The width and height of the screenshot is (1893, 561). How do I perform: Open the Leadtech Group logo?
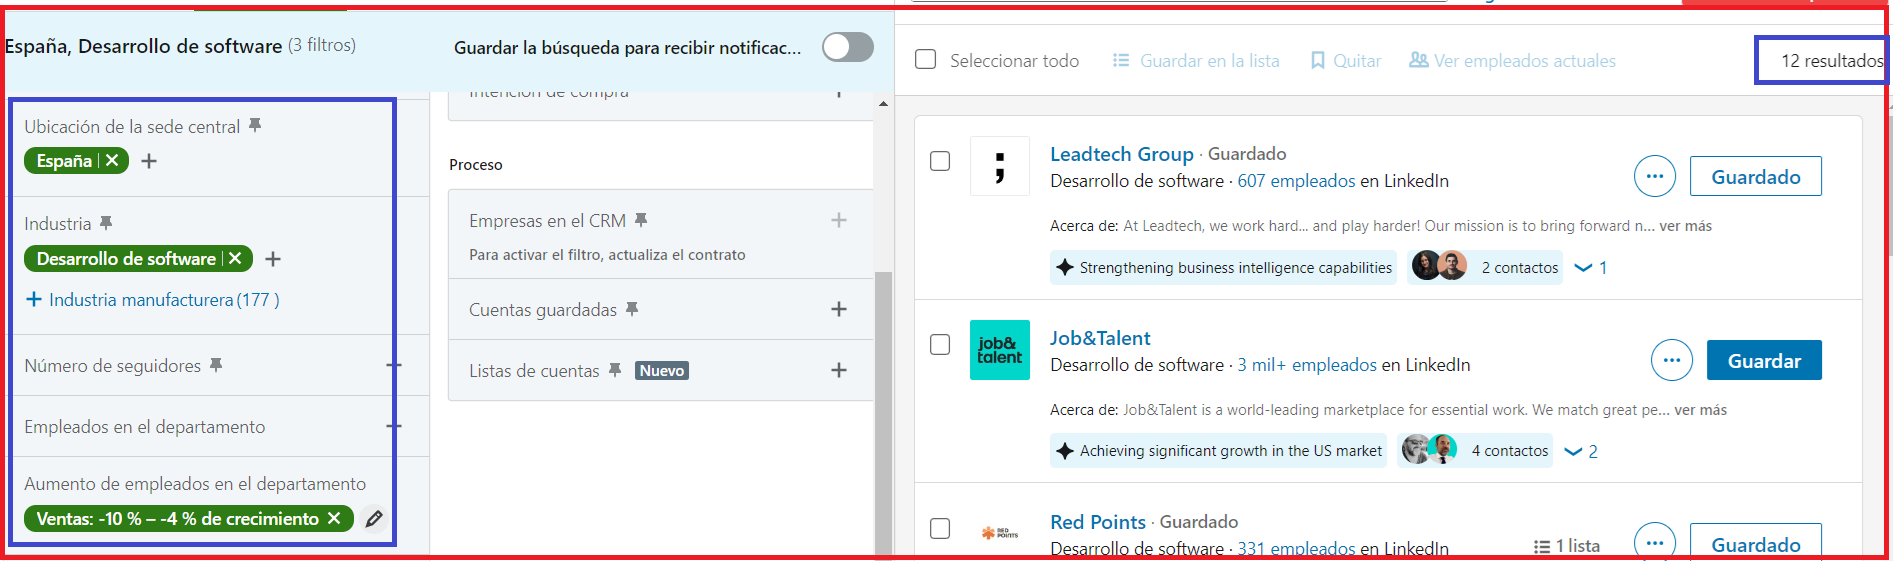1000,166
